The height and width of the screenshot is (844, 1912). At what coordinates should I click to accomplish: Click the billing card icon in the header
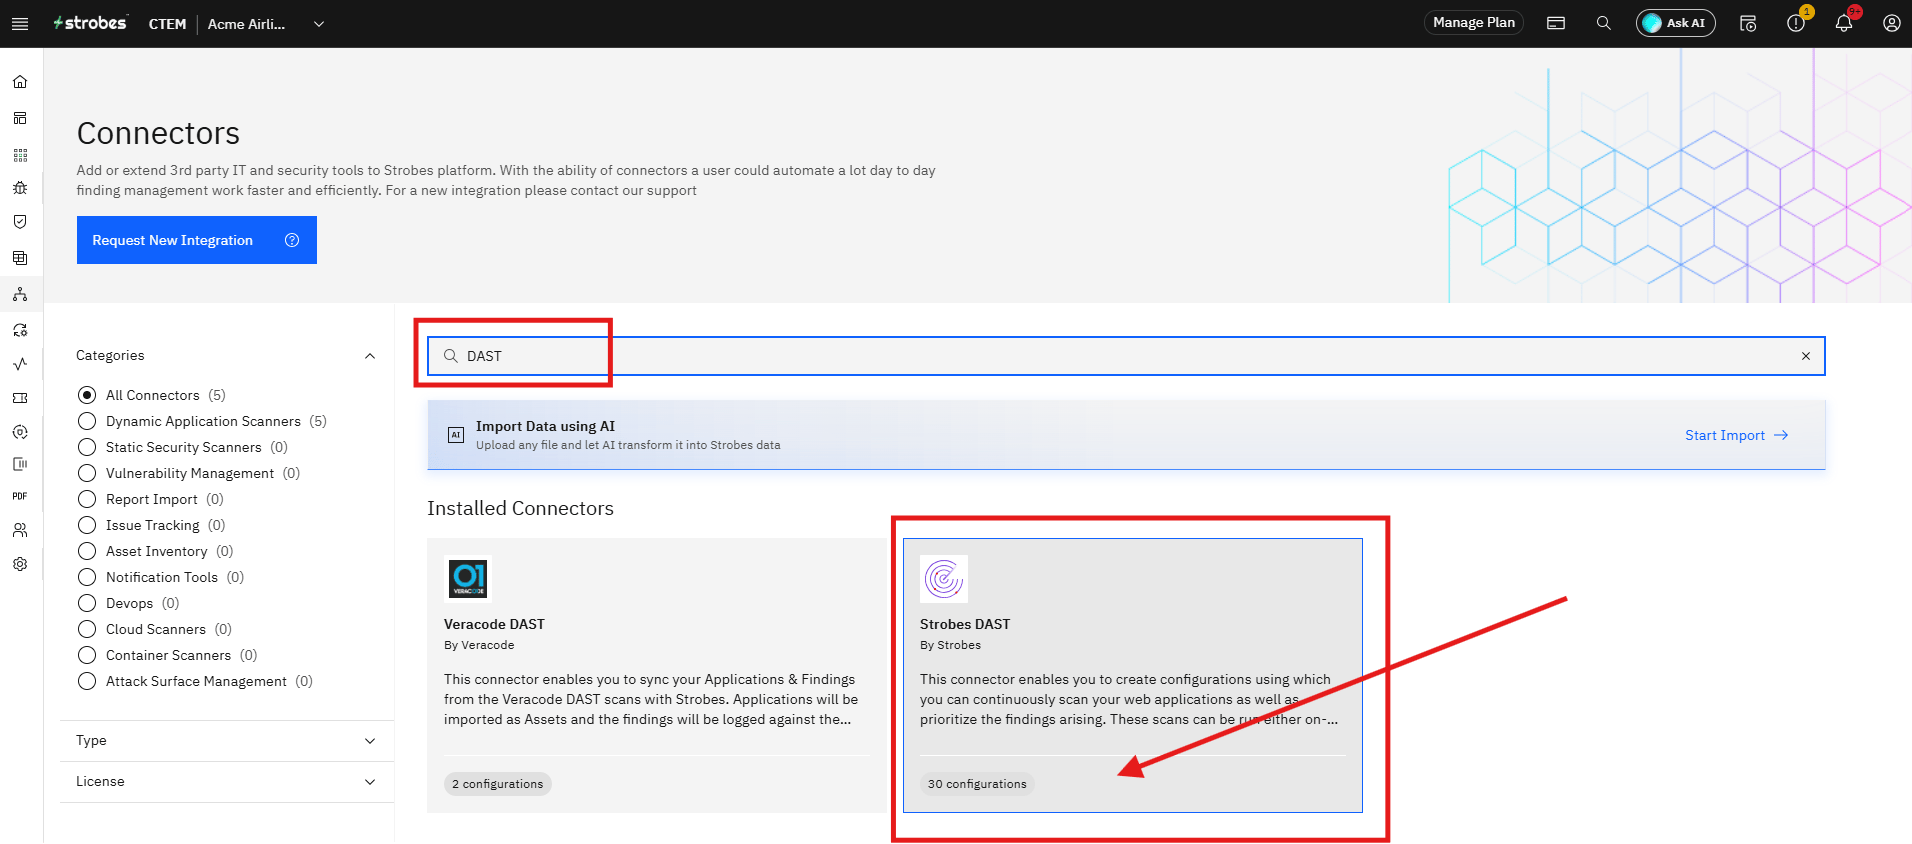click(1556, 23)
